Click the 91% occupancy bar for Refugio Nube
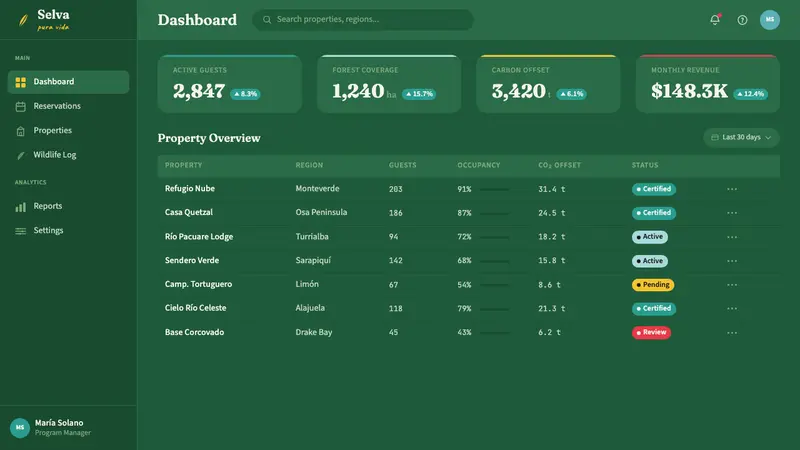Viewport: 800px width, 450px height. (x=494, y=190)
